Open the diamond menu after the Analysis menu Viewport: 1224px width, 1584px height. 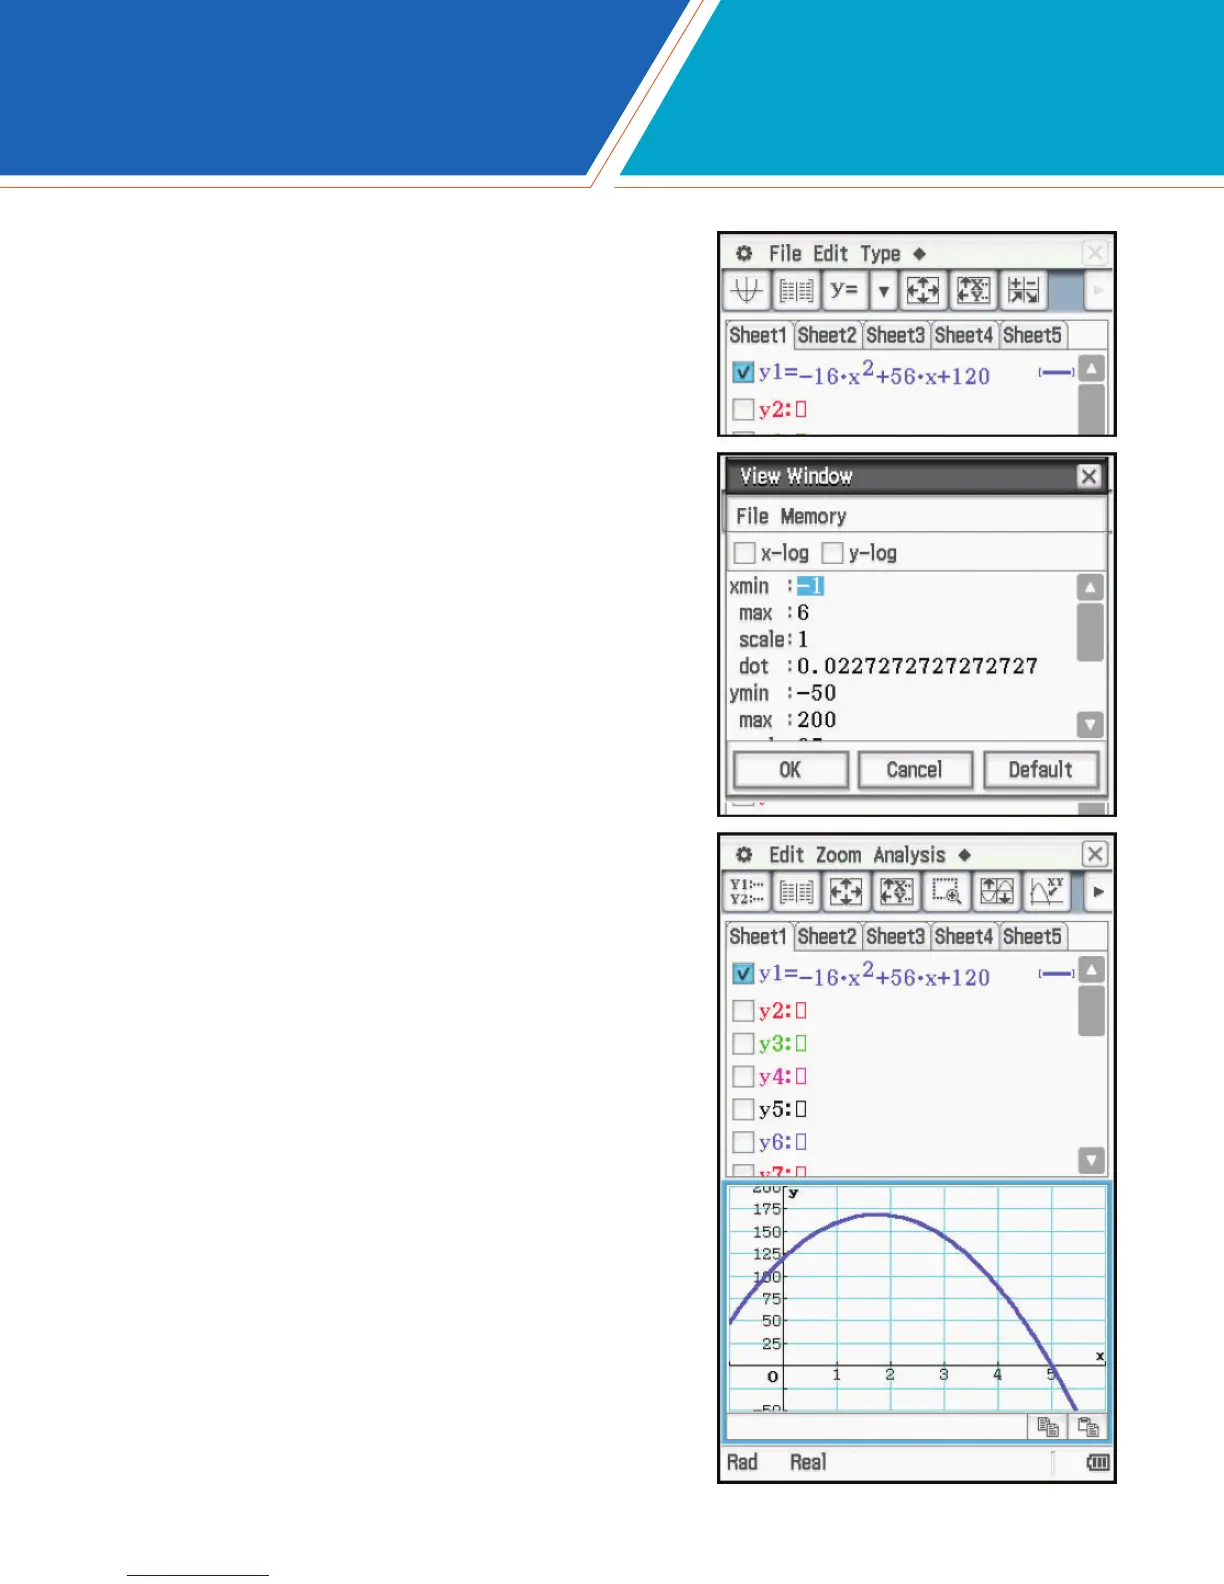[964, 855]
